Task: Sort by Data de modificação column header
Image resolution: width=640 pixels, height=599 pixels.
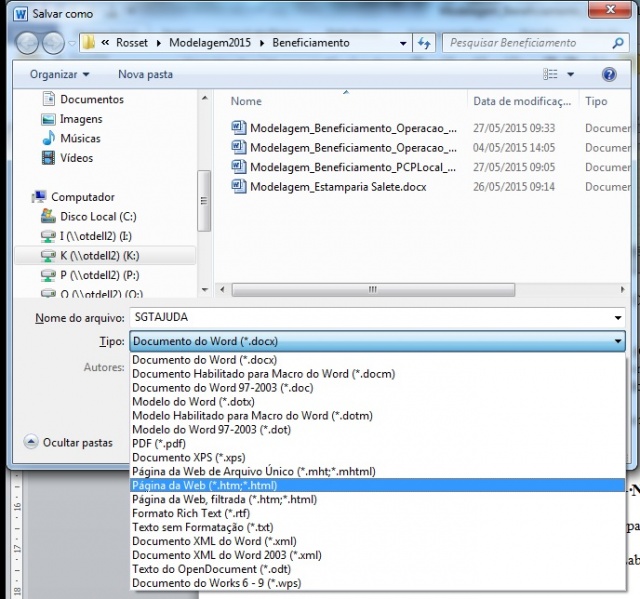Action: click(x=522, y=101)
